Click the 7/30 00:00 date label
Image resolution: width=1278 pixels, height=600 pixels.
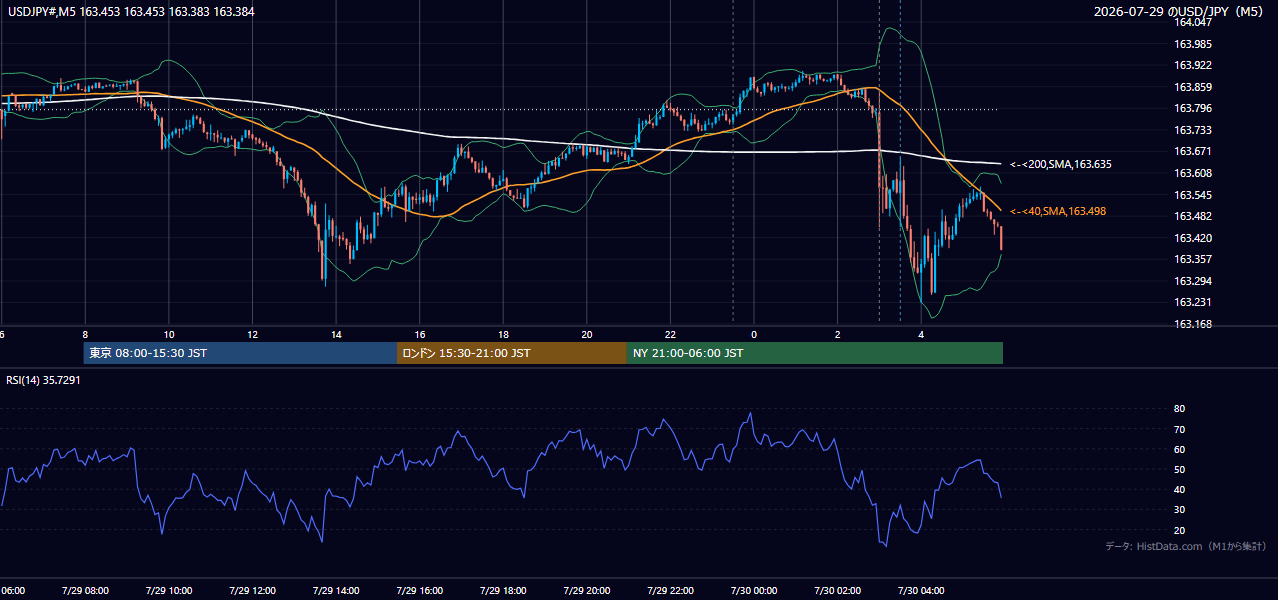tap(754, 591)
